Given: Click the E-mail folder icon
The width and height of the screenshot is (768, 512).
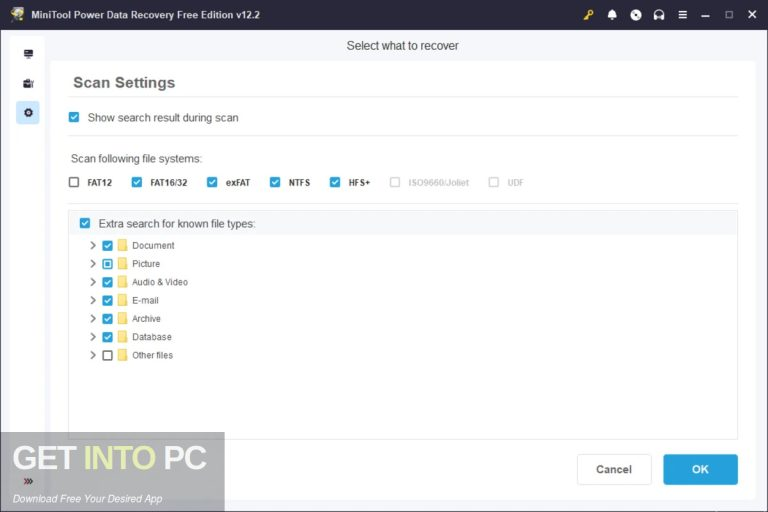Looking at the screenshot, I should [122, 300].
